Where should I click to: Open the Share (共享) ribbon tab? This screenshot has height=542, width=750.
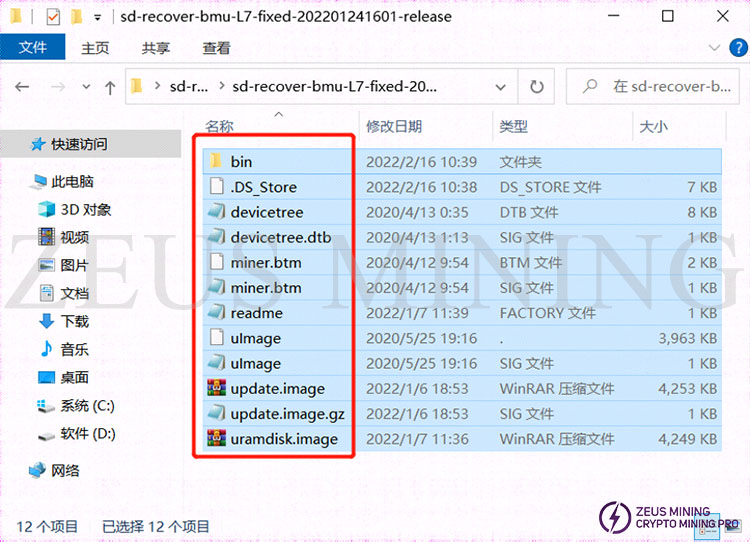(155, 48)
